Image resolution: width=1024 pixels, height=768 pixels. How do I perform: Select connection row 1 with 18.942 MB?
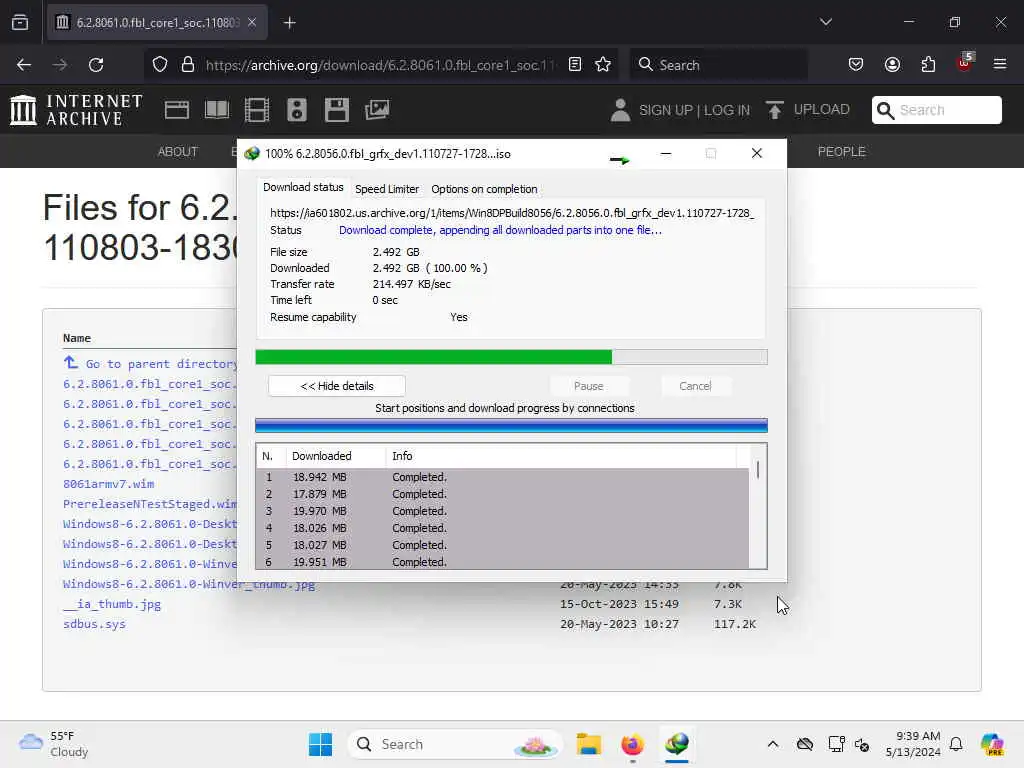point(502,477)
